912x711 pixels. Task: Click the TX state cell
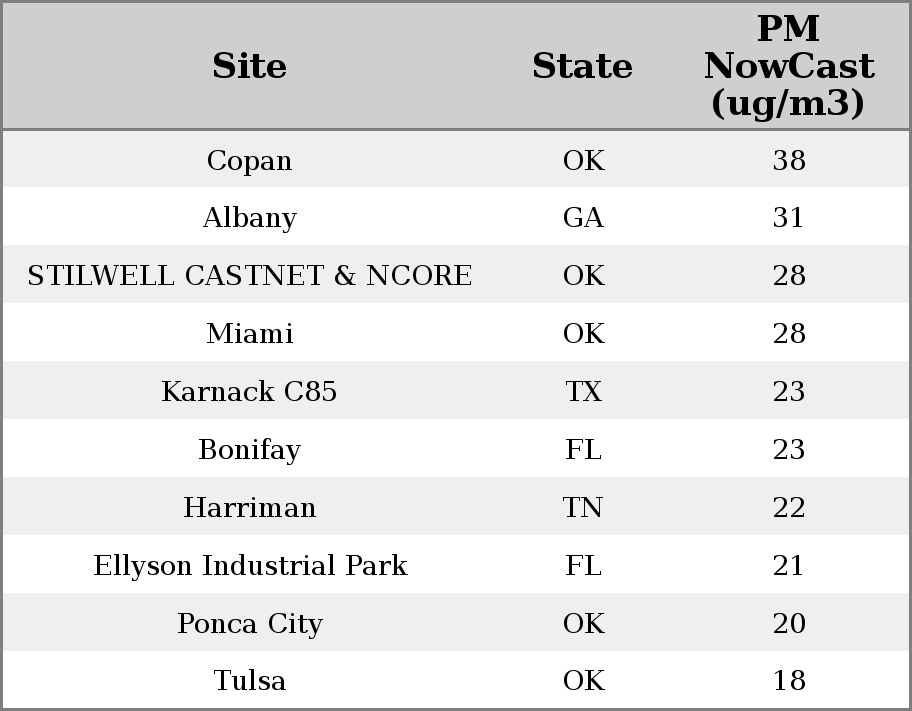[x=583, y=392]
